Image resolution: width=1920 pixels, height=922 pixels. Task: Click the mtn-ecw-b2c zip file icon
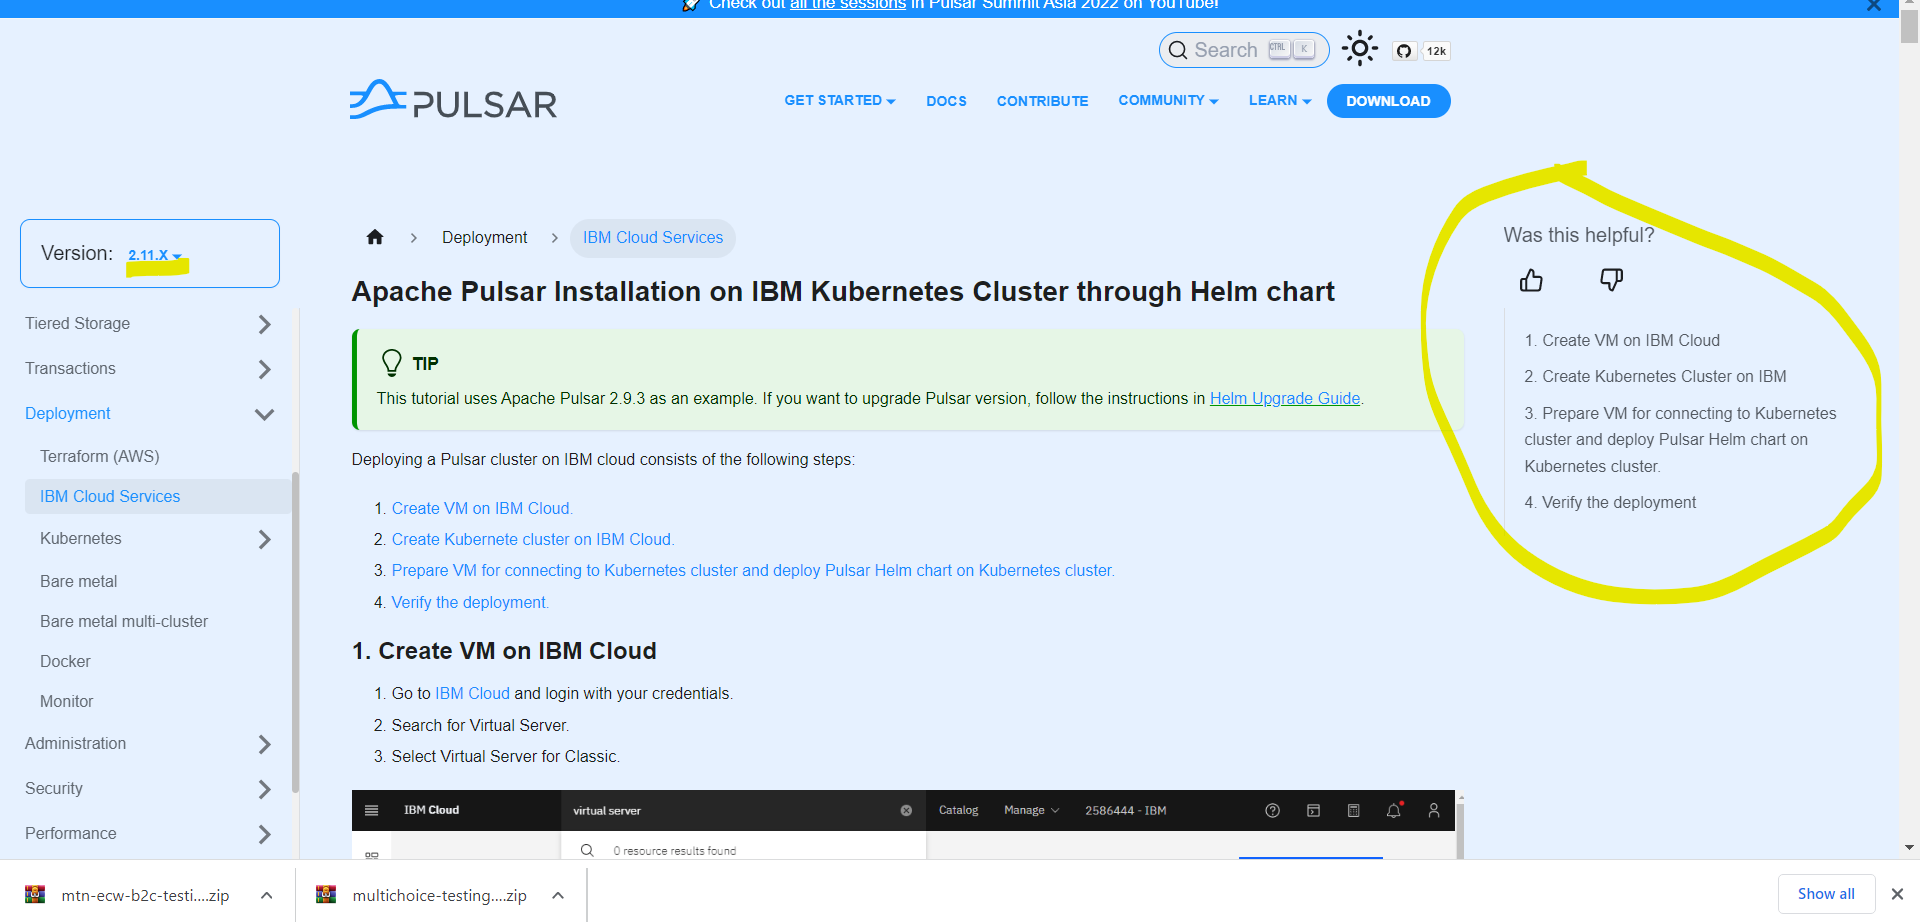(35, 894)
